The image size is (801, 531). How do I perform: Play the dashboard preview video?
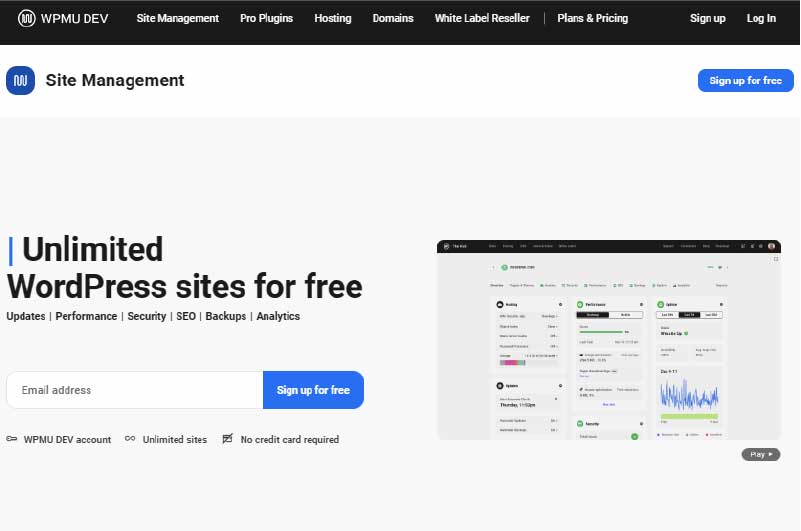[x=761, y=454]
